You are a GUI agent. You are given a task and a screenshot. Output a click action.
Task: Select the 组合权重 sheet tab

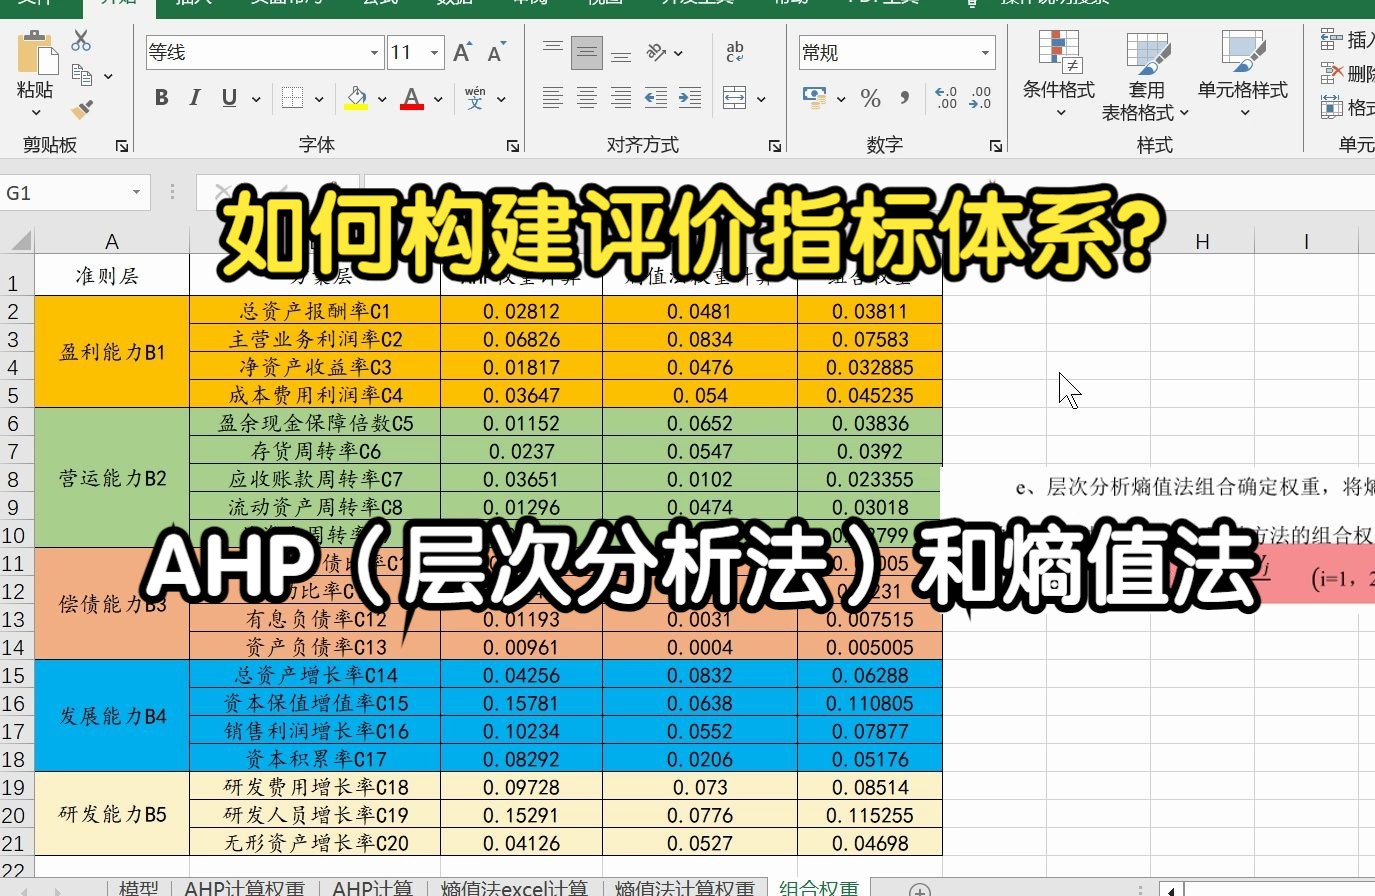pyautogui.click(x=819, y=888)
